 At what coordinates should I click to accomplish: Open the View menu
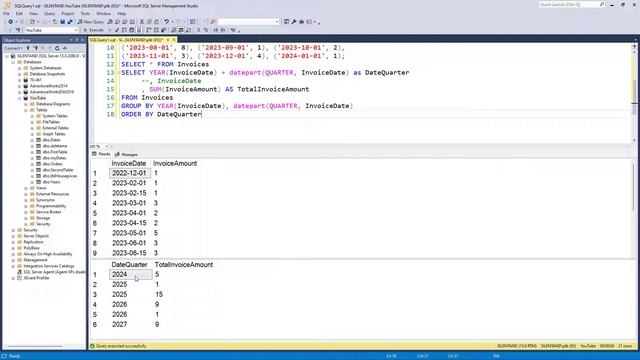pos(33,13)
